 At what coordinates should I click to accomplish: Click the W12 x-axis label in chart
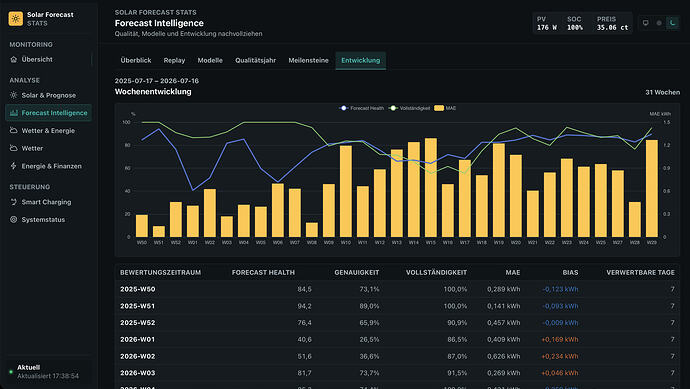(380, 242)
